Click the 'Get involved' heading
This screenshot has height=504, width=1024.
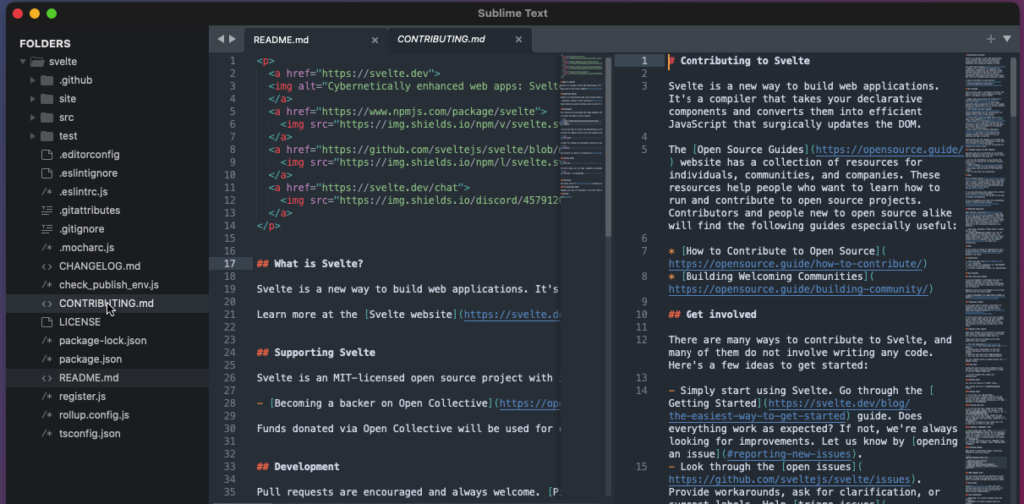click(x=712, y=315)
